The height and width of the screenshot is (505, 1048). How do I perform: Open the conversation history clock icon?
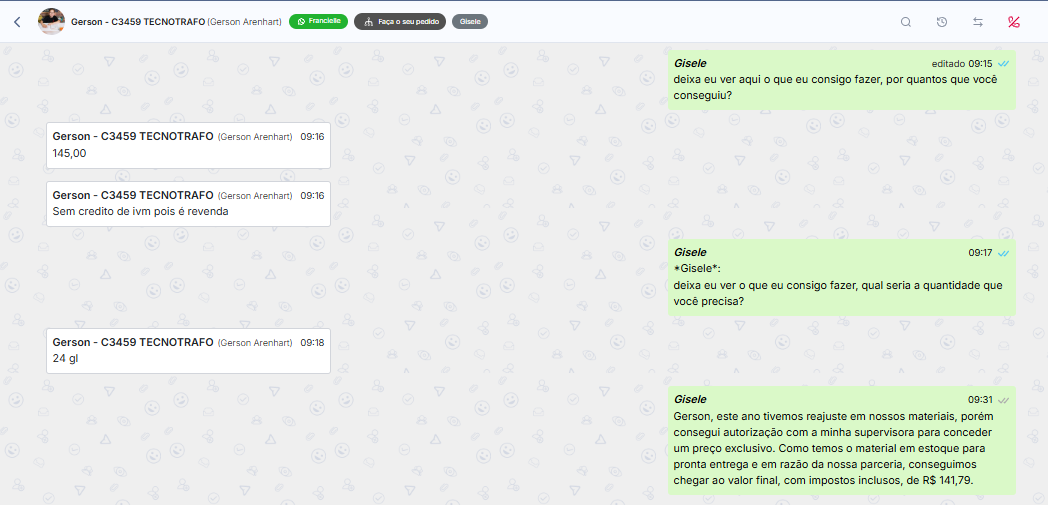tap(942, 22)
